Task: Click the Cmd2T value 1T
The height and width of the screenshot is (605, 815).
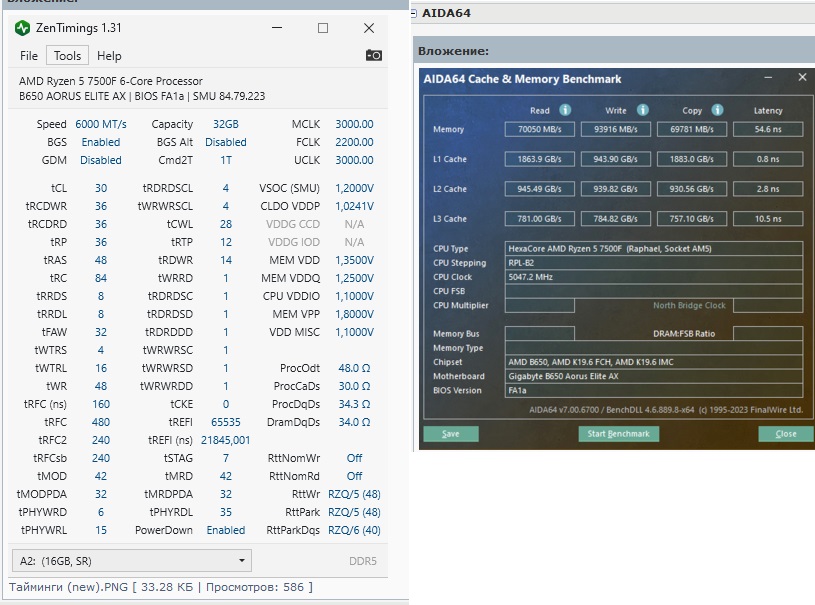Action: click(226, 160)
